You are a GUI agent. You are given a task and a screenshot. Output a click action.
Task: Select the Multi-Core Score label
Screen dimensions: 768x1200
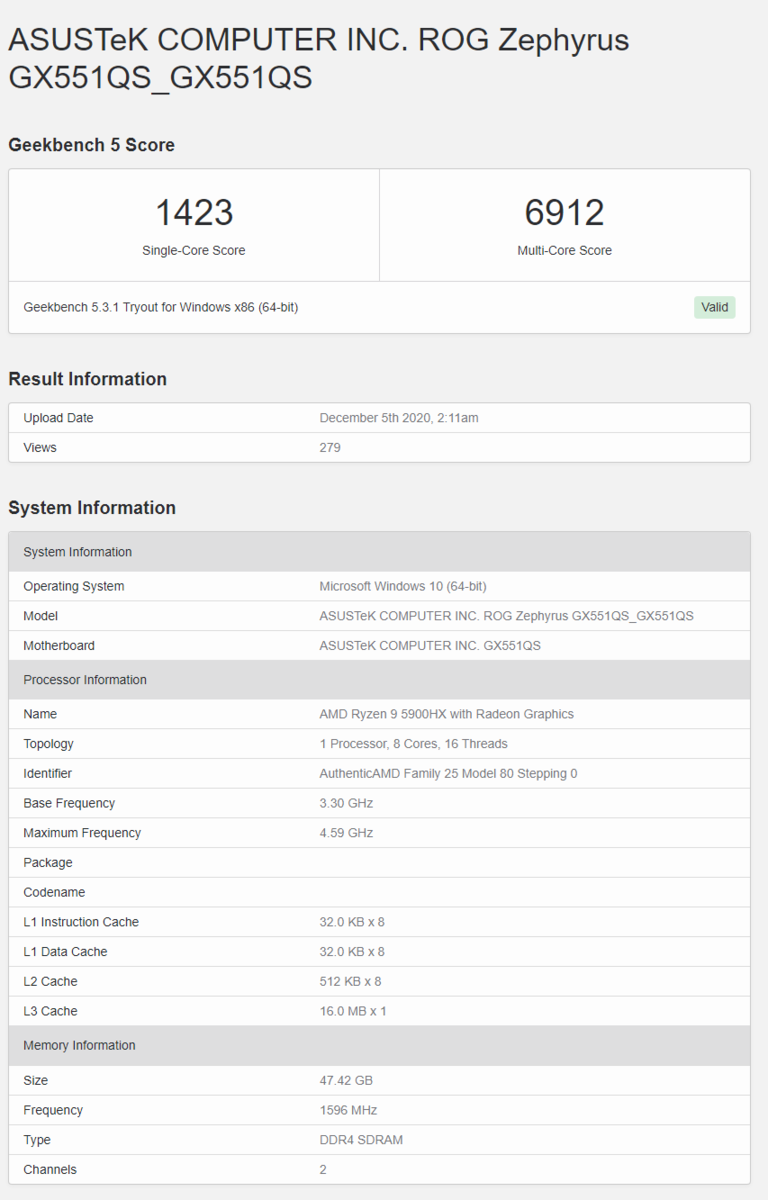tap(564, 251)
